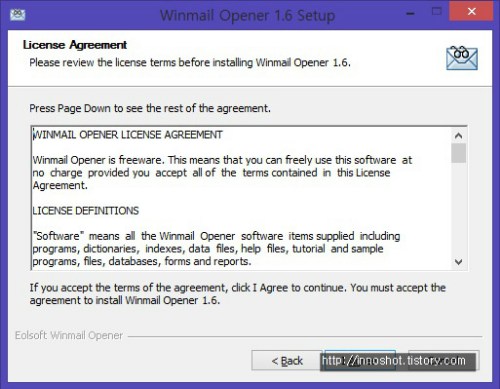Click the maximize button in title bar
Image resolution: width=500 pixels, height=389 pixels.
click(x=436, y=12)
